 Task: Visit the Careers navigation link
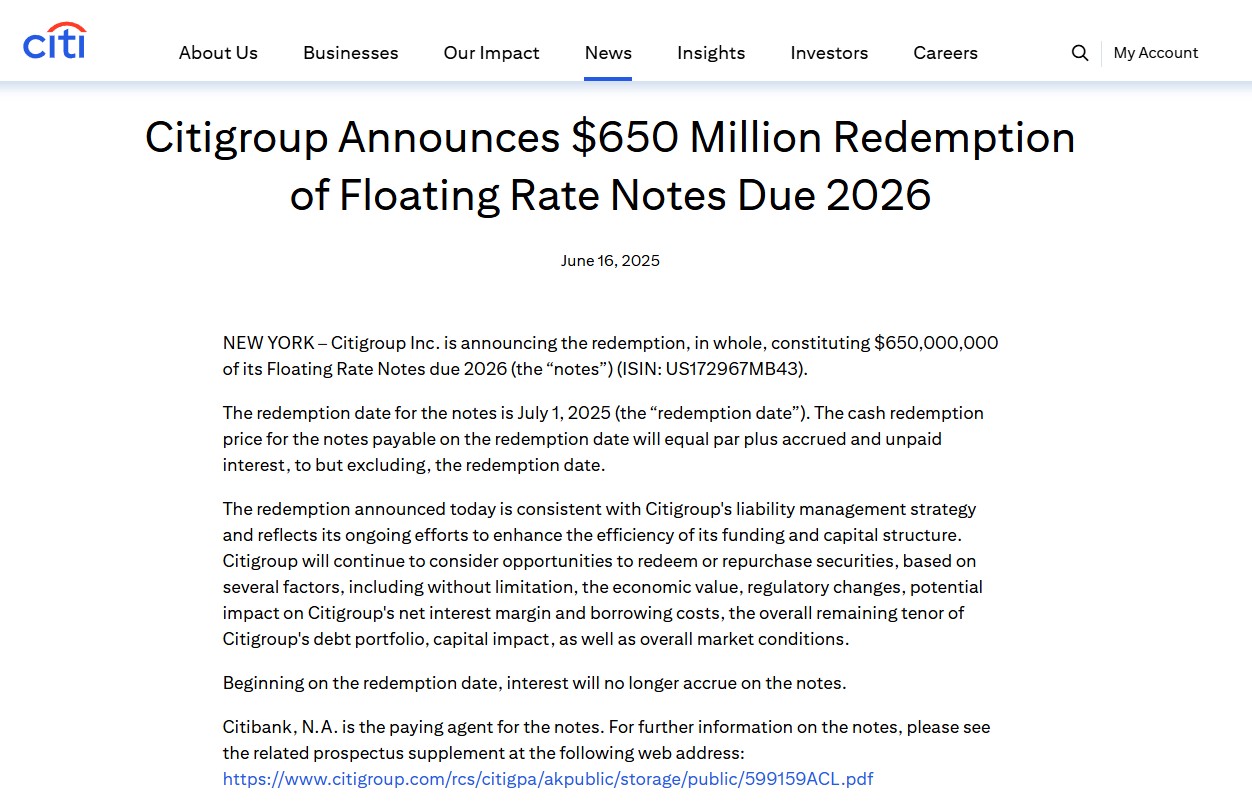coord(945,53)
